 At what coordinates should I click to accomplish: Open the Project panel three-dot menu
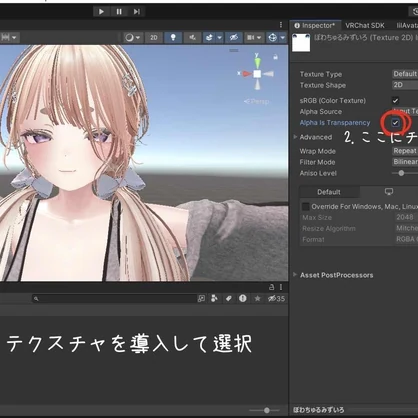(281, 287)
